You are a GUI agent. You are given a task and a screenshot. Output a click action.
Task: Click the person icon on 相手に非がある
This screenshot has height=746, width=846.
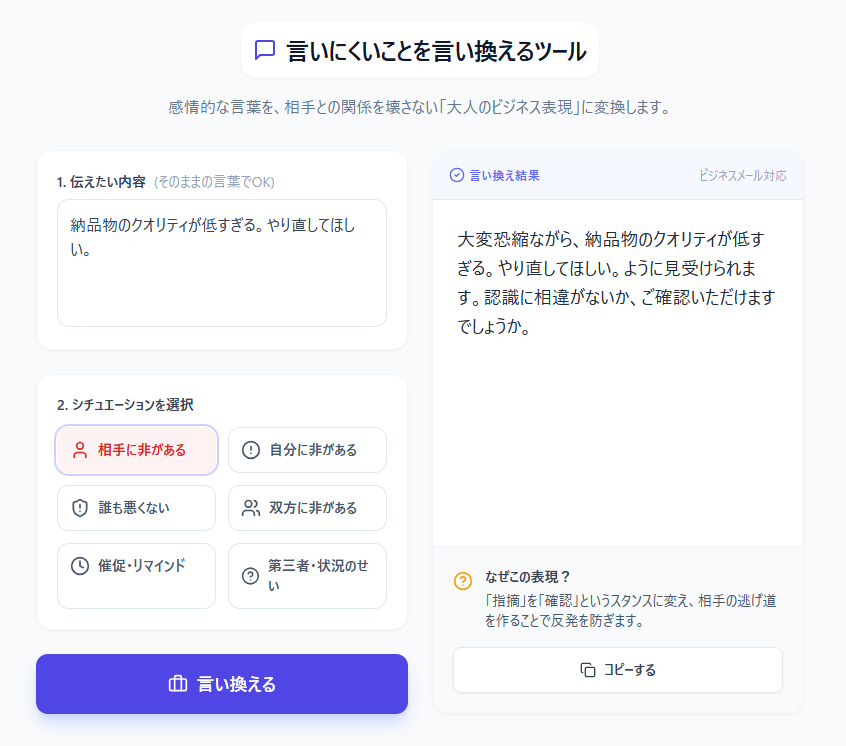point(82,450)
